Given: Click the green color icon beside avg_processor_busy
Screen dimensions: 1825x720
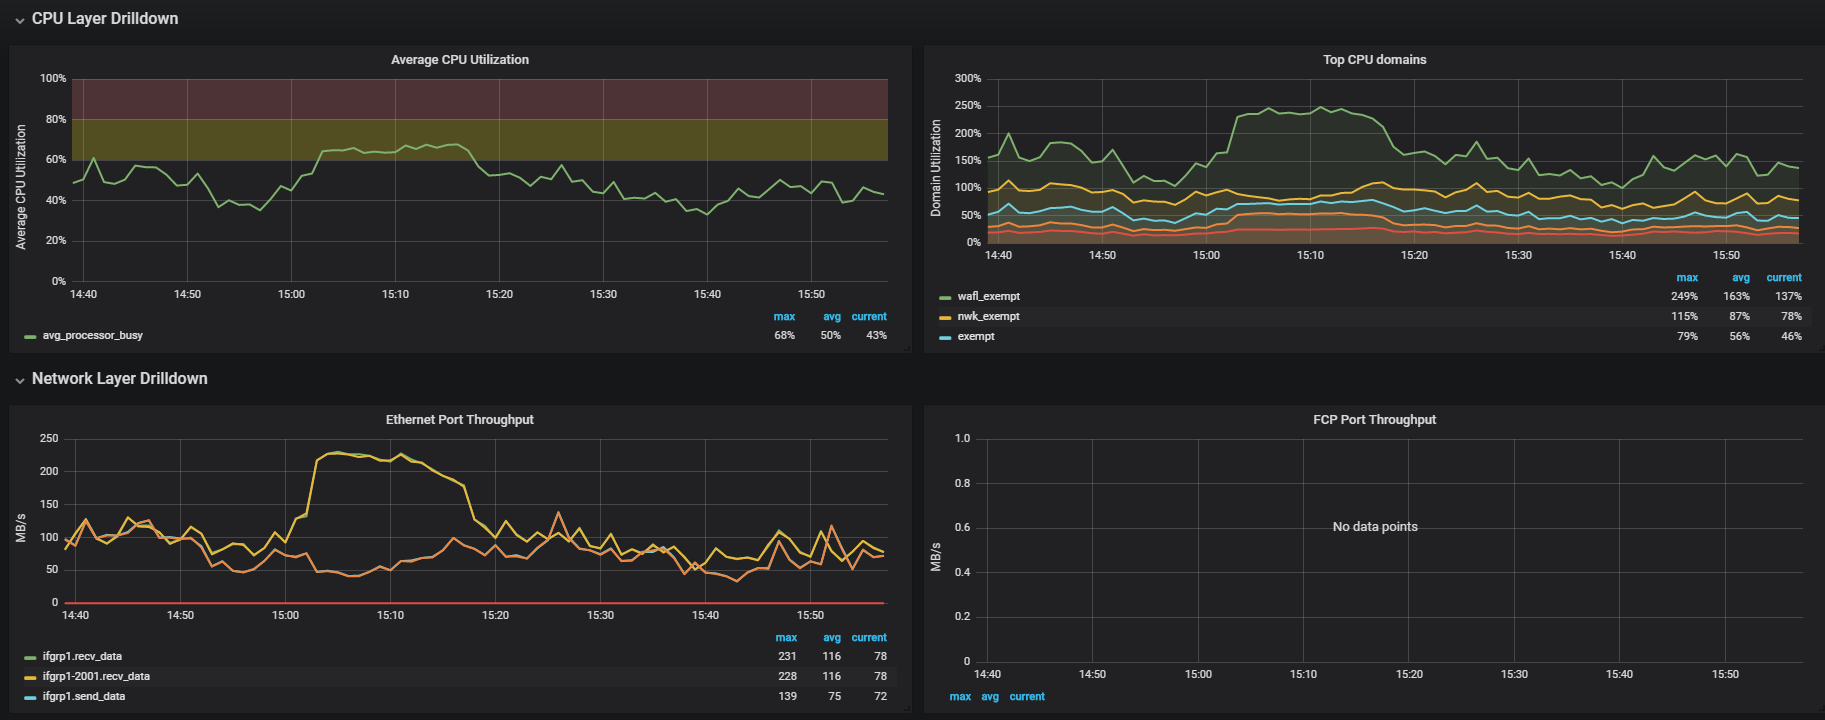Looking at the screenshot, I should pyautogui.click(x=30, y=337).
